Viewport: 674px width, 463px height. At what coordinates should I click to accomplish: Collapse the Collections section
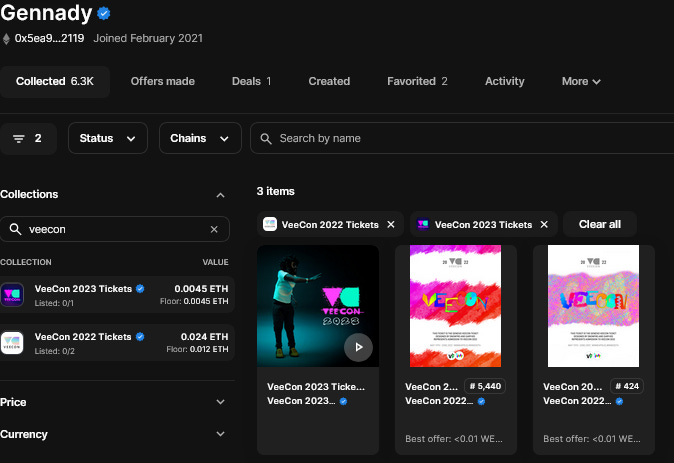[x=220, y=195]
